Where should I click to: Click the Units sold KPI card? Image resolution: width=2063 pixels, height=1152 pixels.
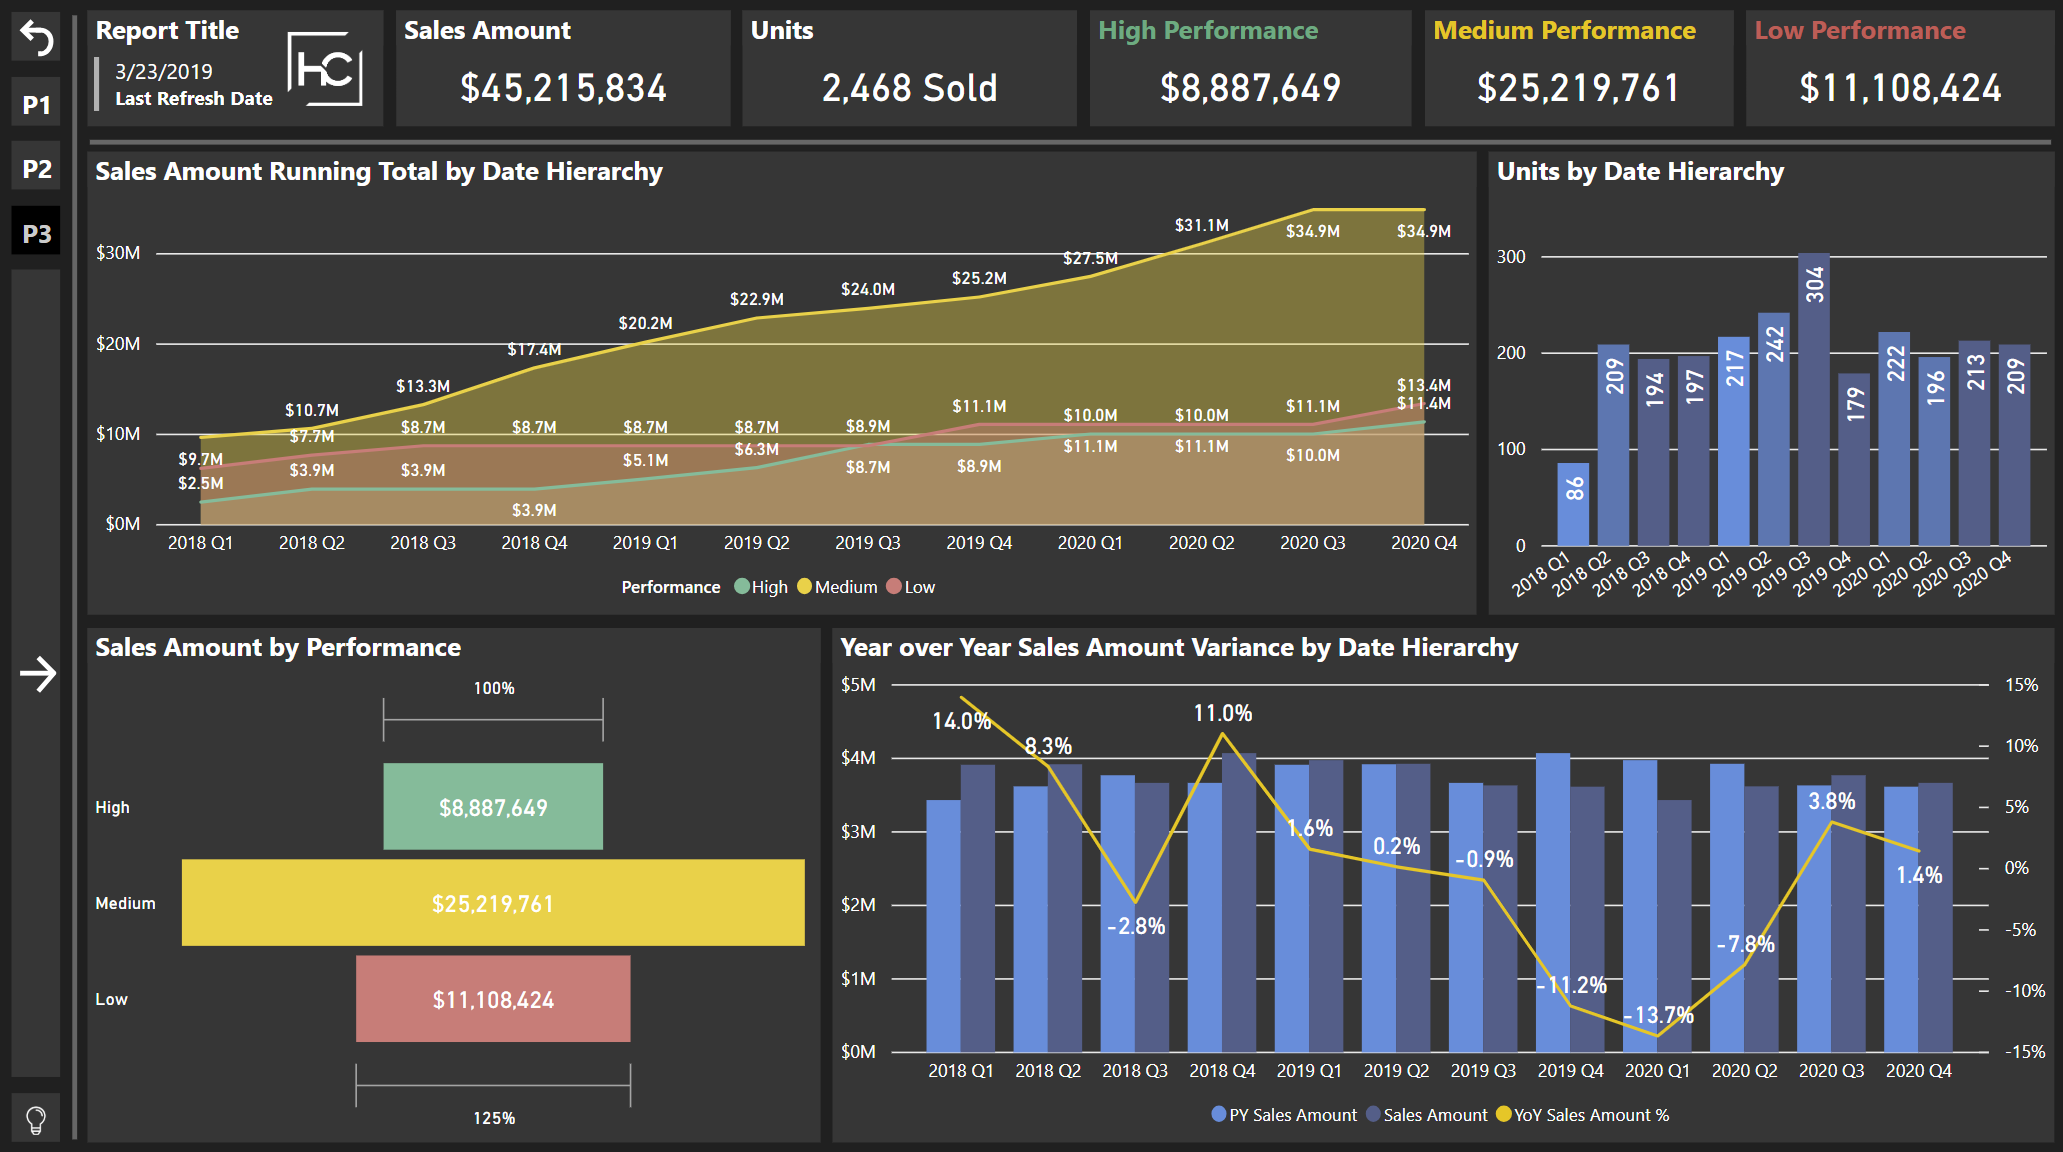[x=908, y=67]
